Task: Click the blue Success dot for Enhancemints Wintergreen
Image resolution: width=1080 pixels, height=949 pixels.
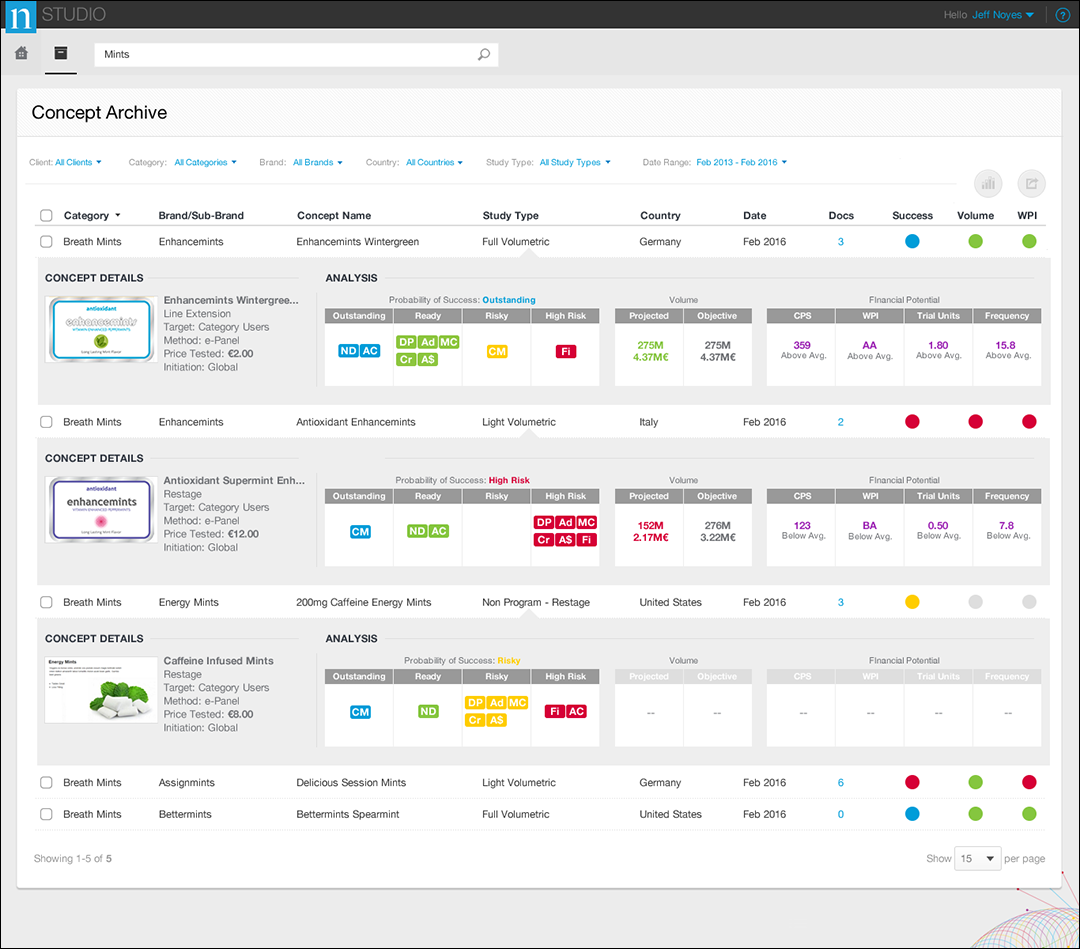Action: click(x=912, y=241)
